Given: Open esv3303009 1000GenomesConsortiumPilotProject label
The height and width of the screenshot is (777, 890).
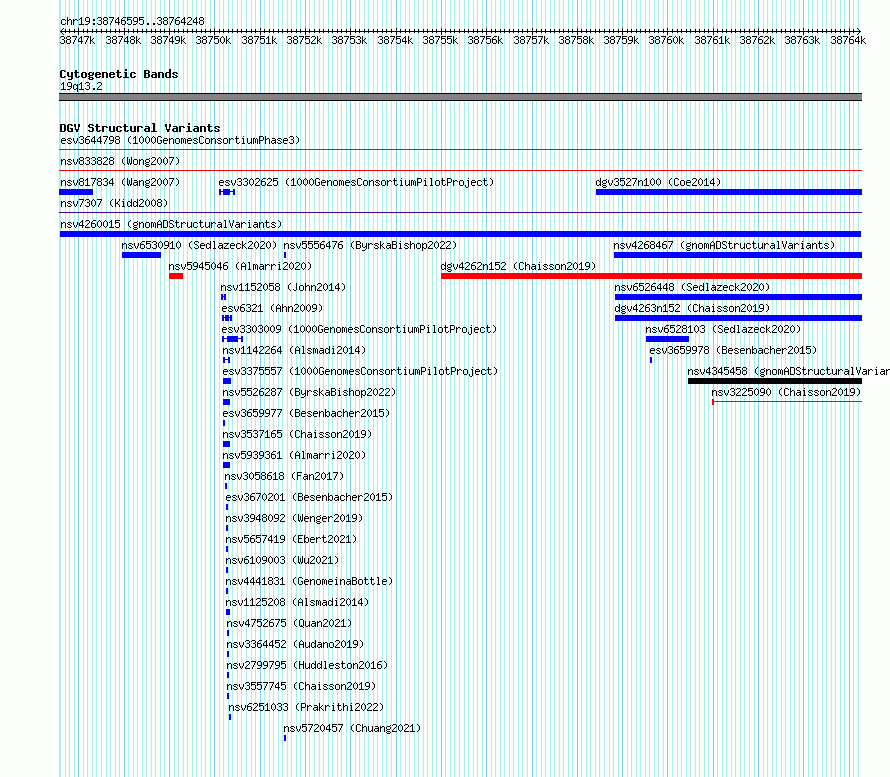Looking at the screenshot, I should 359,329.
